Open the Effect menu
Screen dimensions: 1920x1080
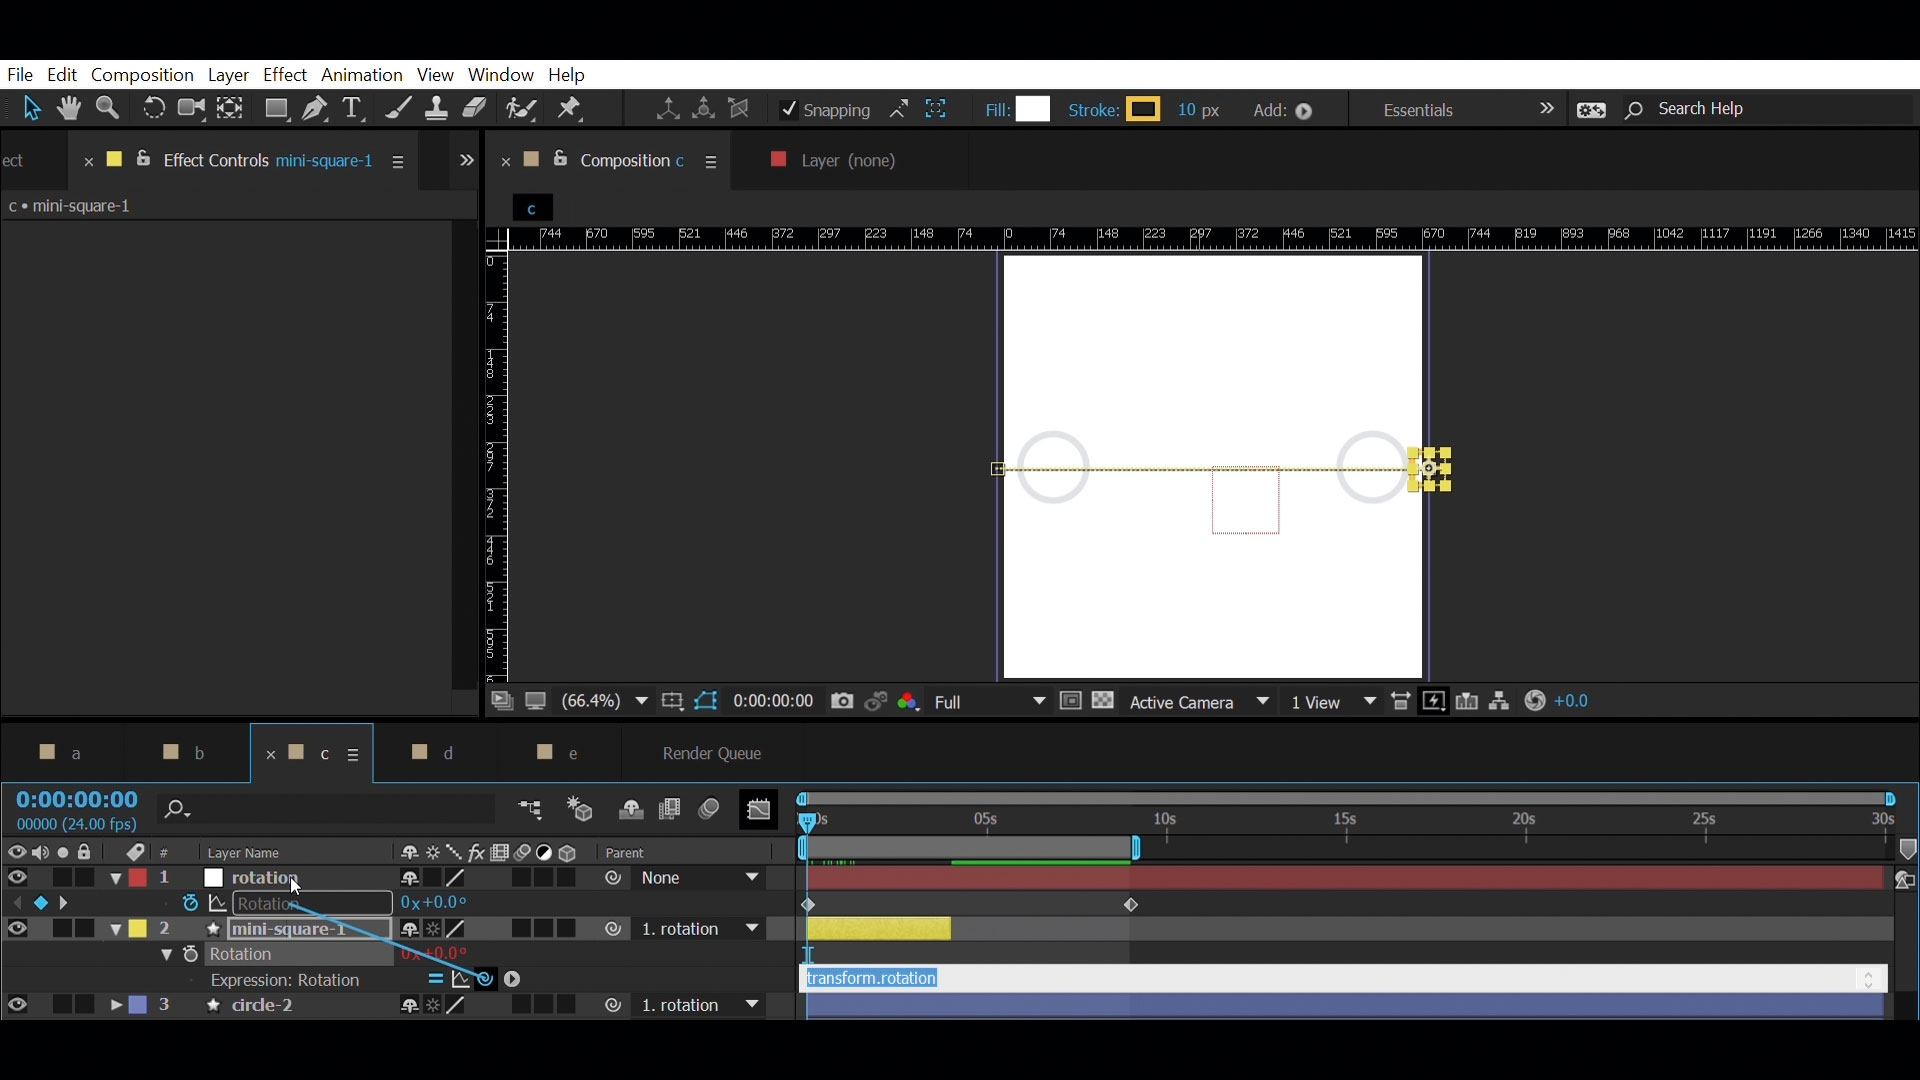pyautogui.click(x=285, y=75)
